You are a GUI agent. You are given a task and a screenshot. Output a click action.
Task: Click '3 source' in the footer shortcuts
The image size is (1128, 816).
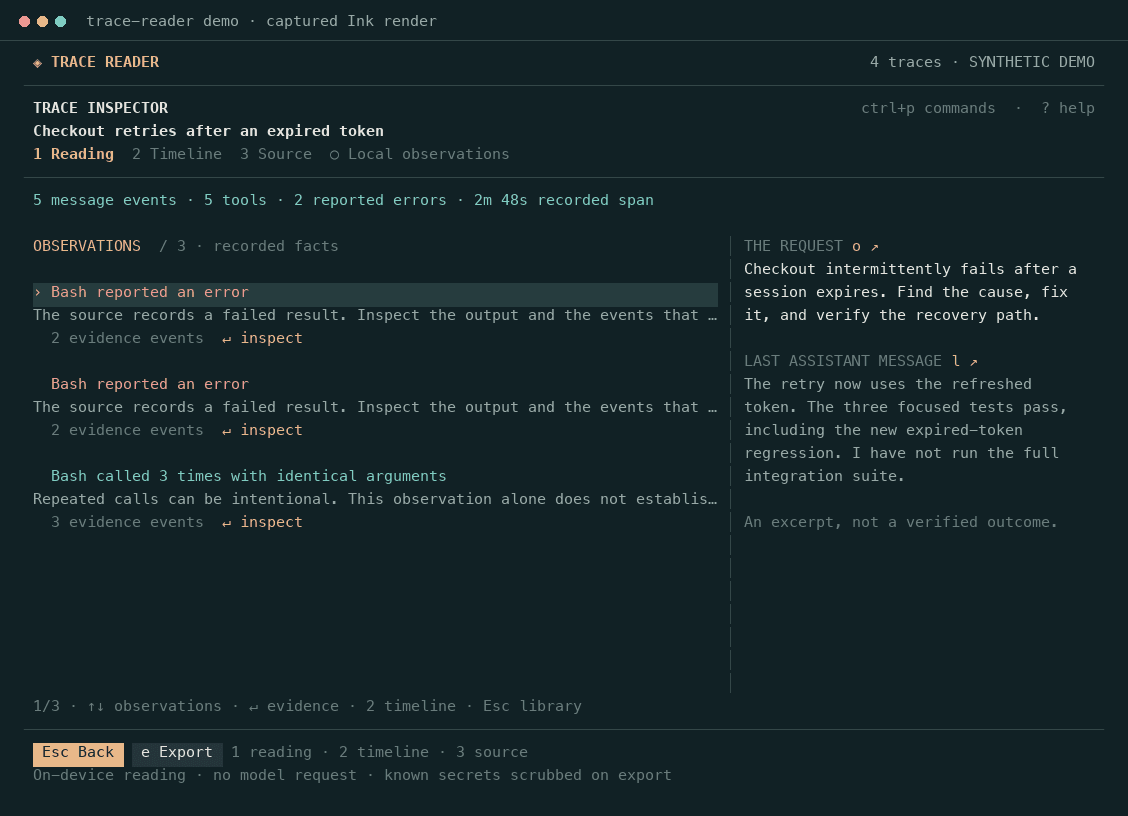[x=492, y=753]
